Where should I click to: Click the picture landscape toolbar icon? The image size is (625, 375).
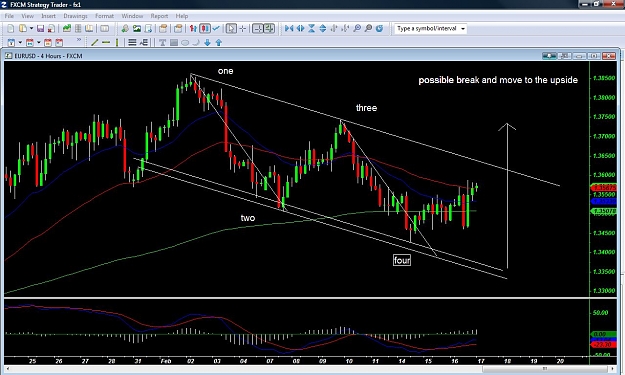[x=137, y=28]
